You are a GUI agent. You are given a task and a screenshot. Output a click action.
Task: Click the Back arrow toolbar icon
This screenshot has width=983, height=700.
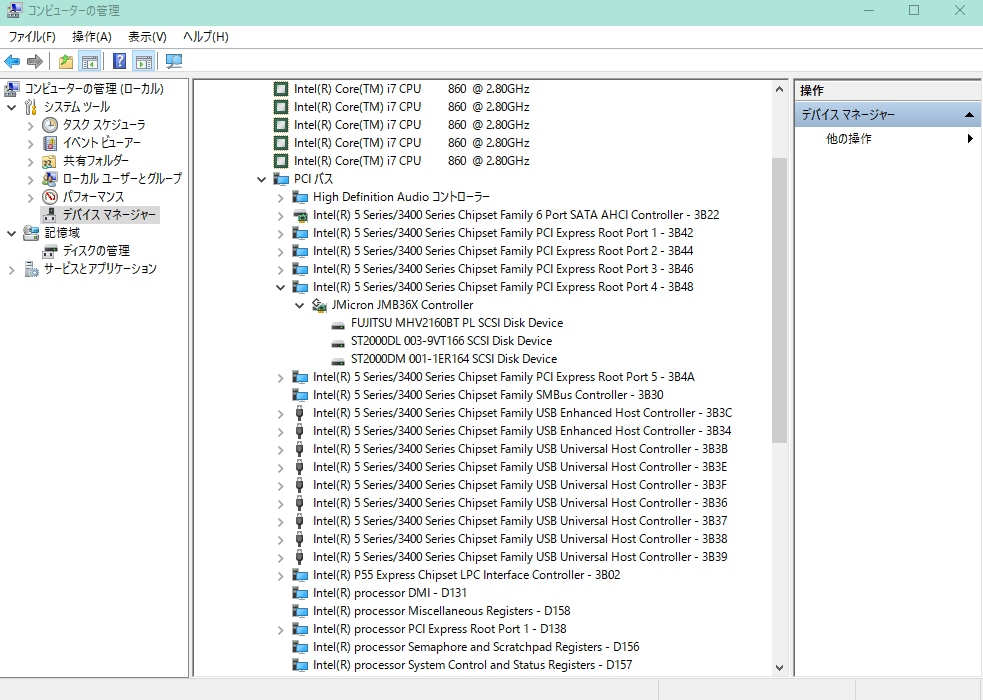[x=12, y=62]
